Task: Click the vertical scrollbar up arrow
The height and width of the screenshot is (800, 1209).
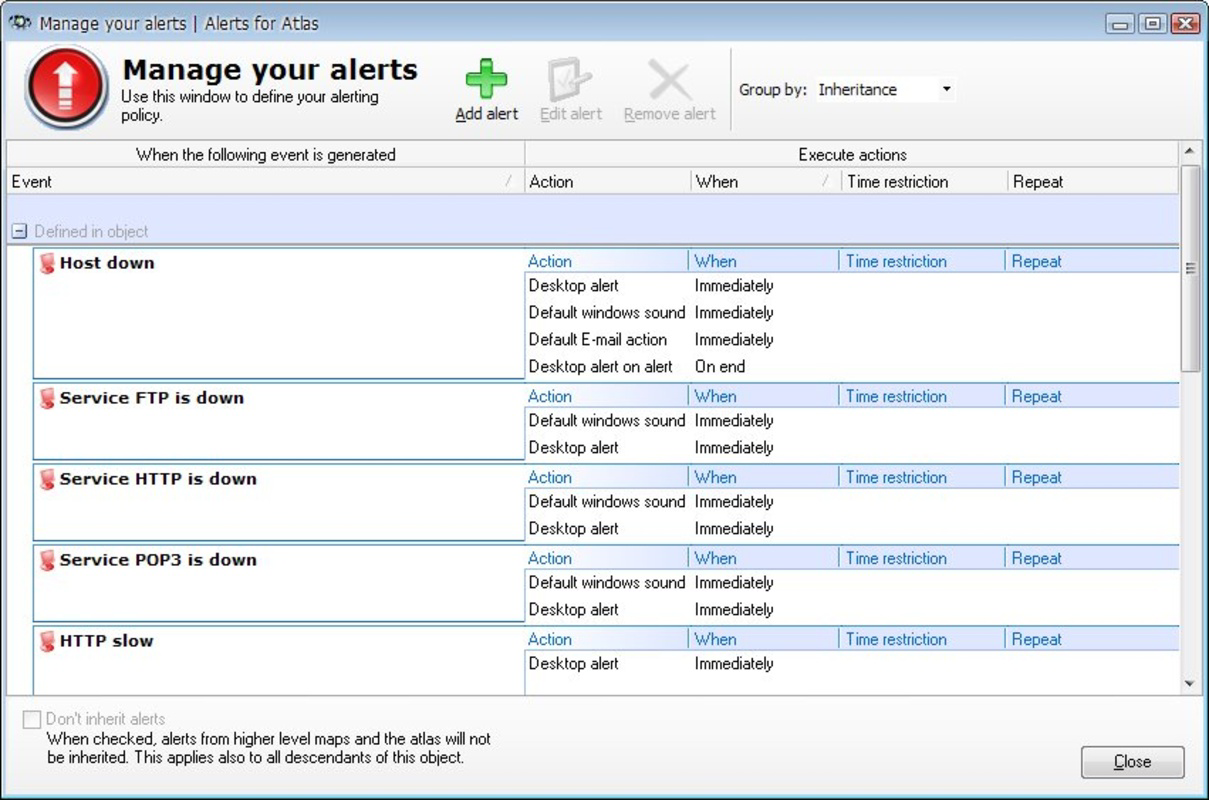Action: tap(1190, 152)
